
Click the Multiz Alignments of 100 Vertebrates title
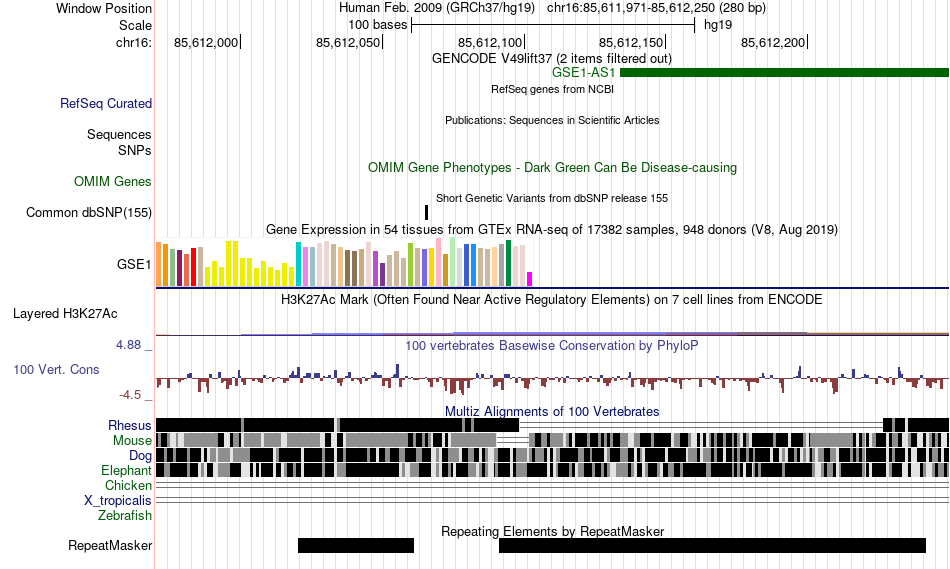pos(552,411)
